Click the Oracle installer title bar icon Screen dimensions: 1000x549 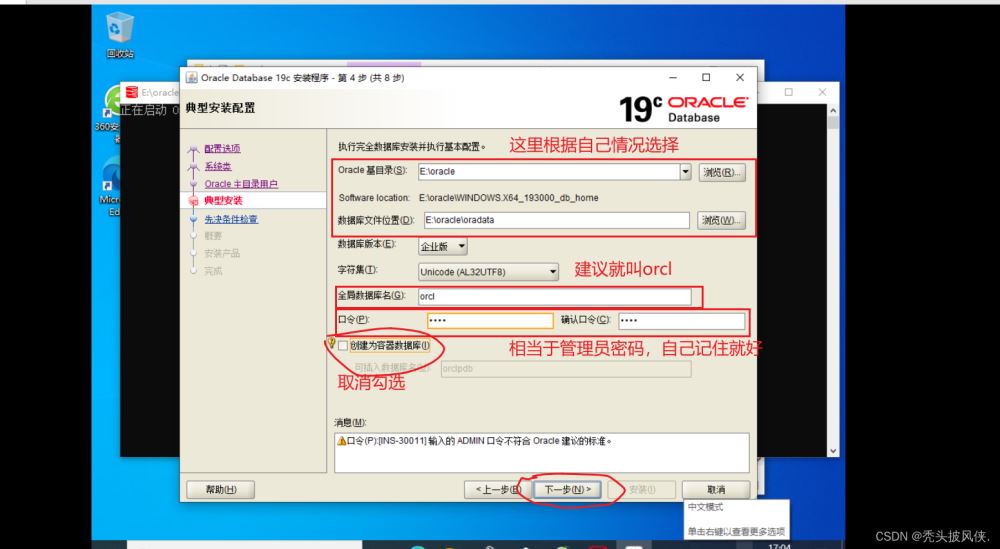click(x=191, y=78)
